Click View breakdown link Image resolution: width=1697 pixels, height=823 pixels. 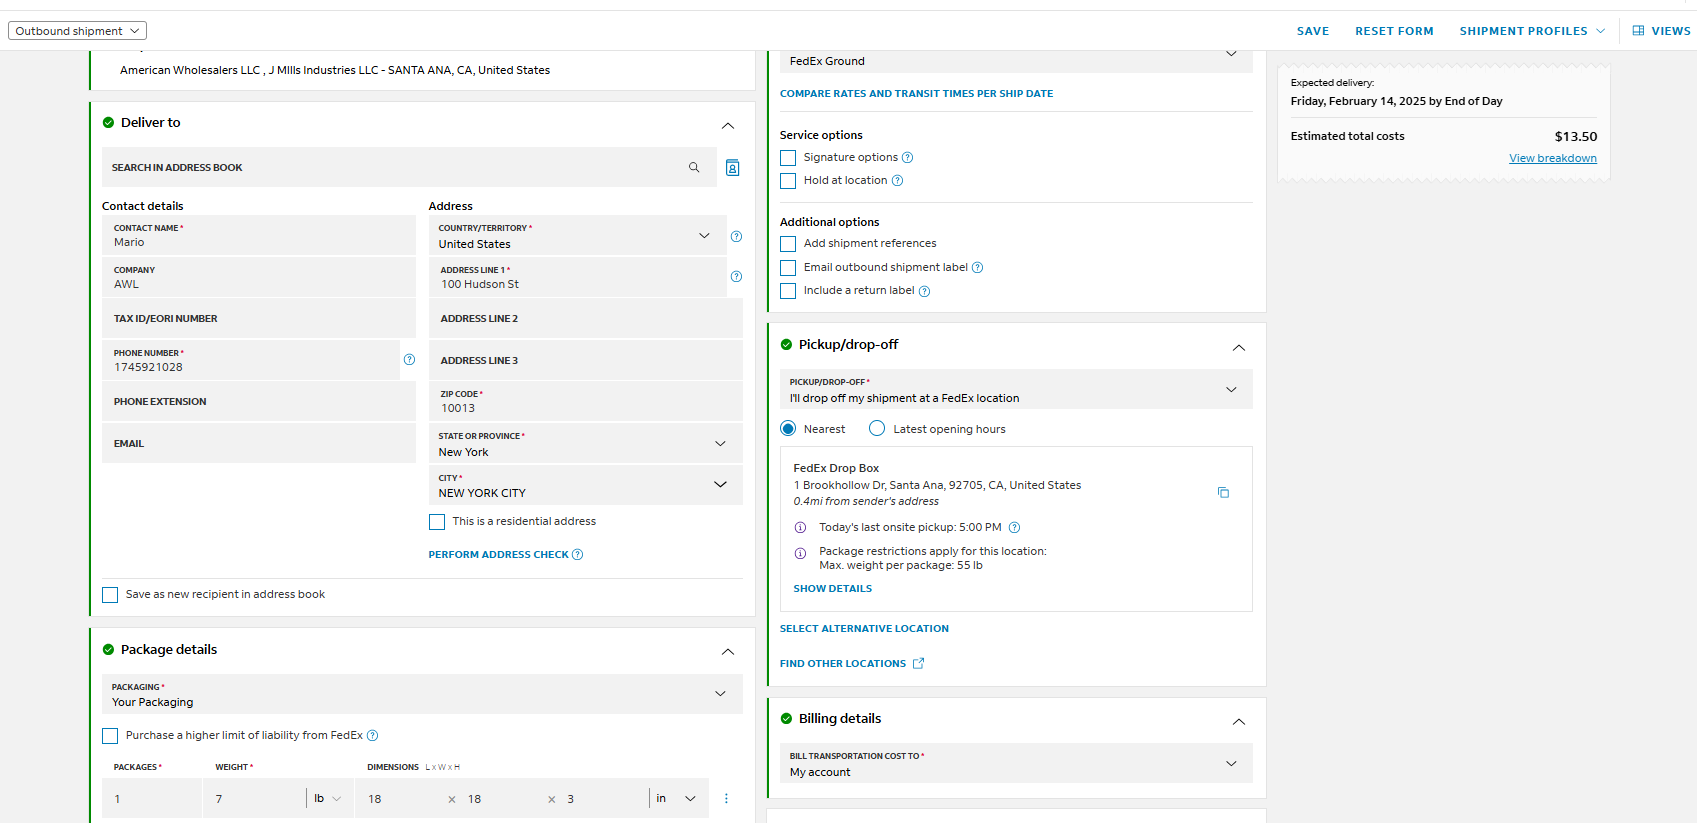(x=1553, y=158)
